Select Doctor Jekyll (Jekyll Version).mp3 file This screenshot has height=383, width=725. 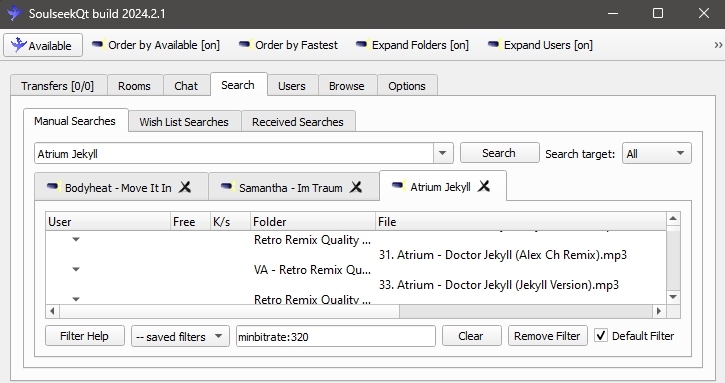click(x=499, y=285)
